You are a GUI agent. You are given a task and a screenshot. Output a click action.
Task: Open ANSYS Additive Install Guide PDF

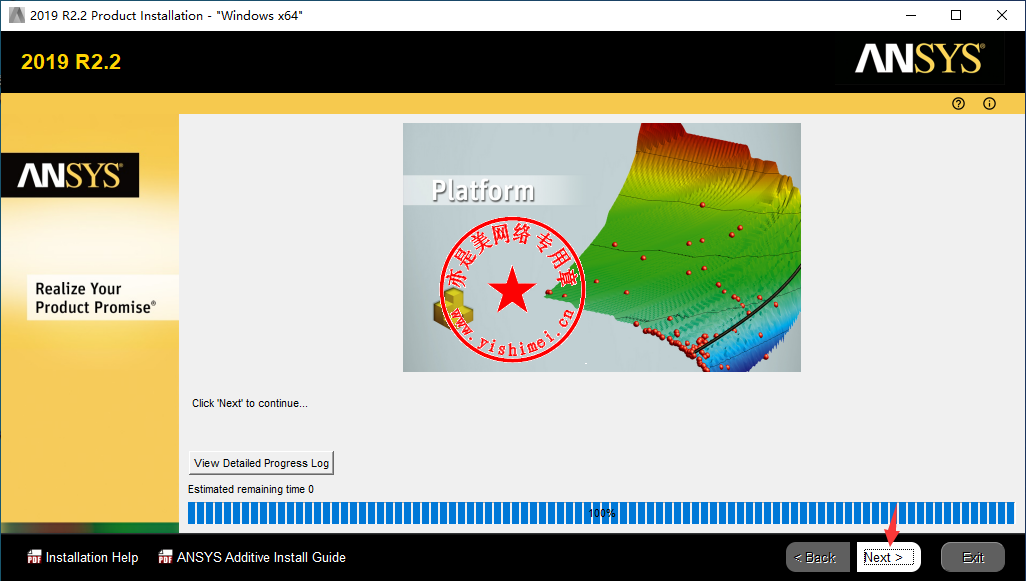point(252,557)
